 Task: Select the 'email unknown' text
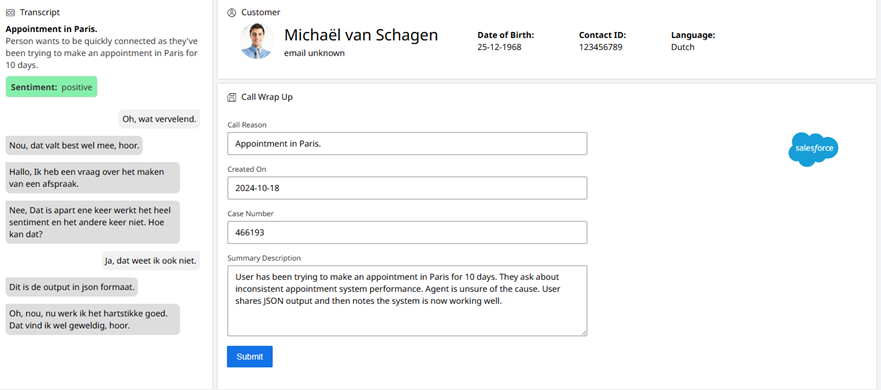pyautogui.click(x=314, y=53)
